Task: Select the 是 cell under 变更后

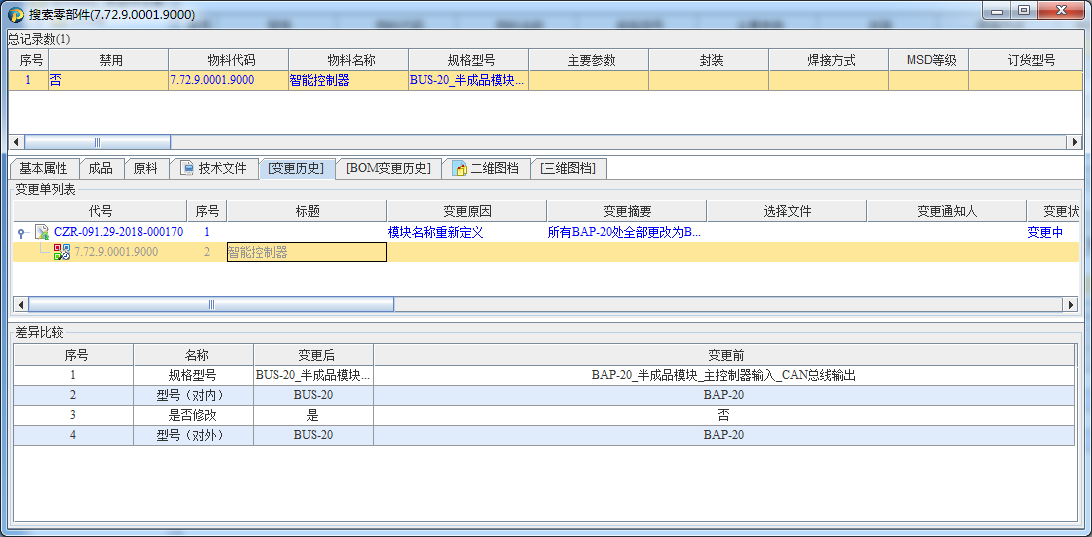Action: pos(313,416)
